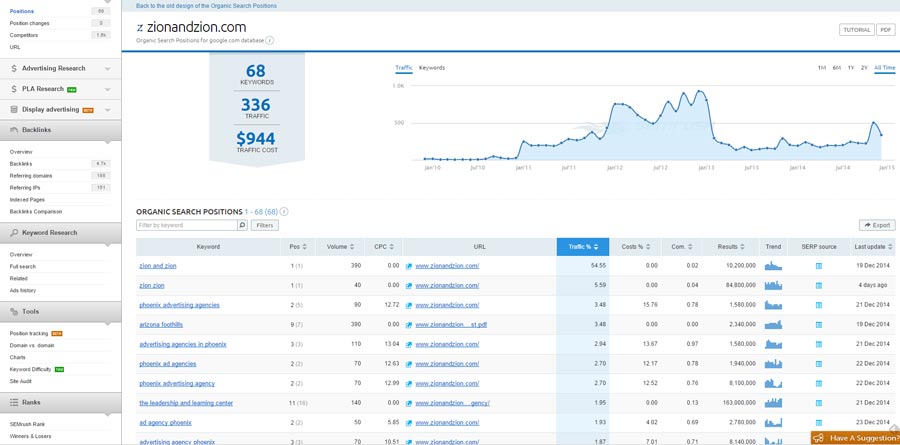Open trend chart for arizona foothills
The height and width of the screenshot is (445, 900).
pos(773,324)
